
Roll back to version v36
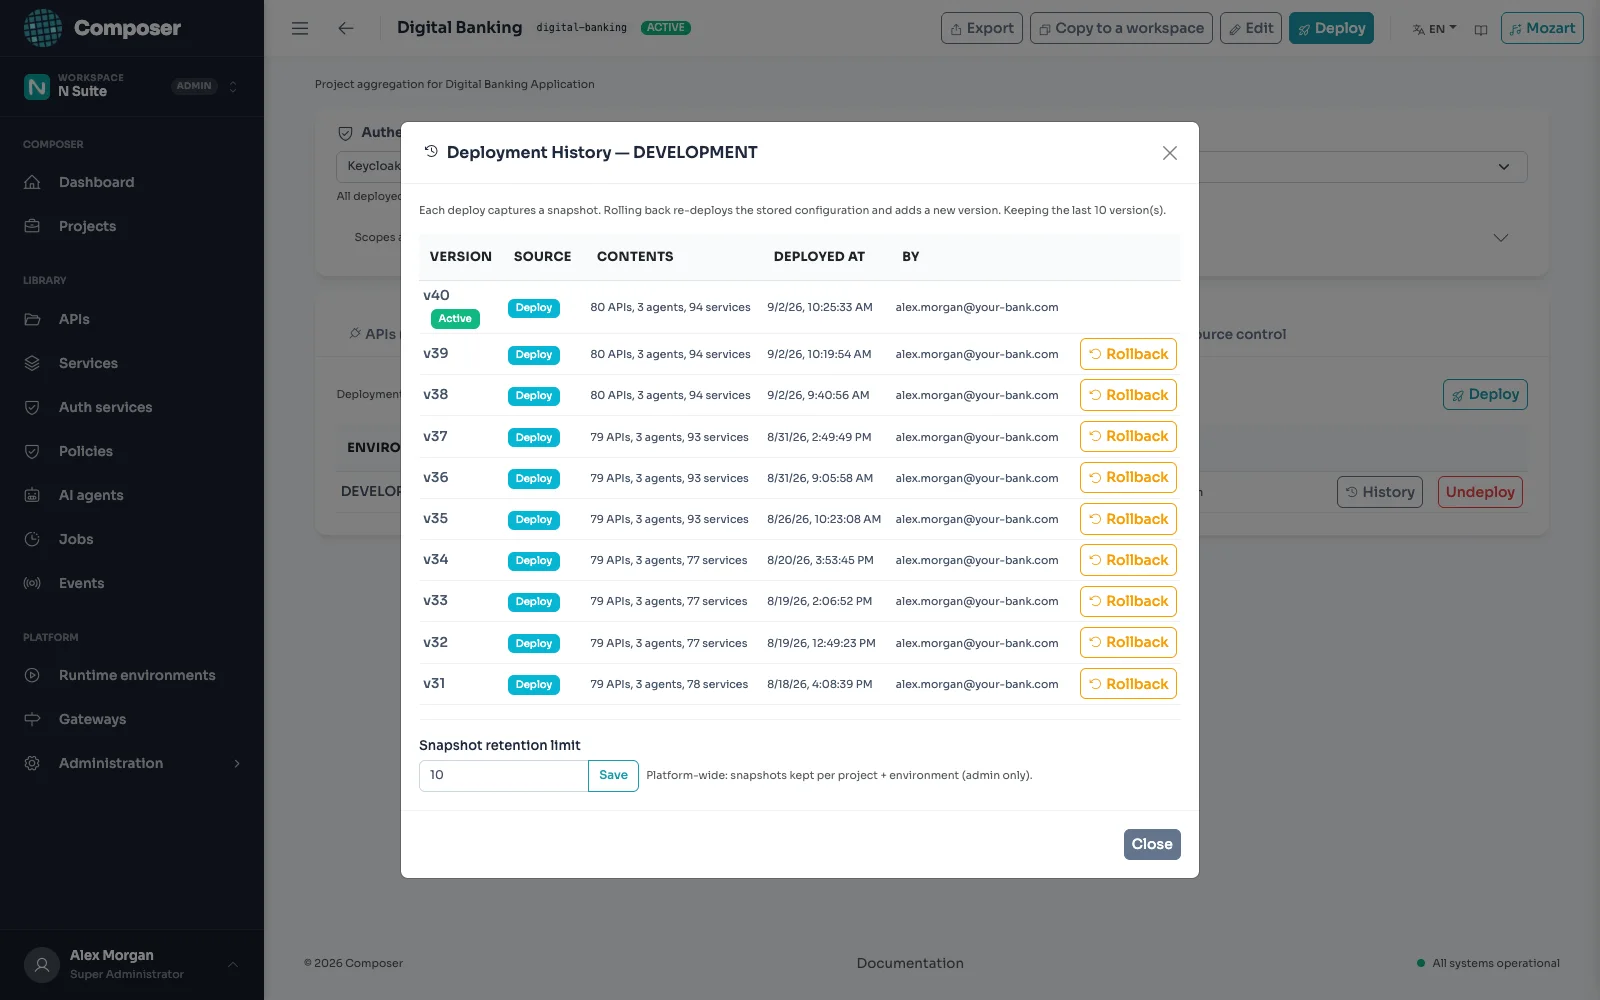1128,477
